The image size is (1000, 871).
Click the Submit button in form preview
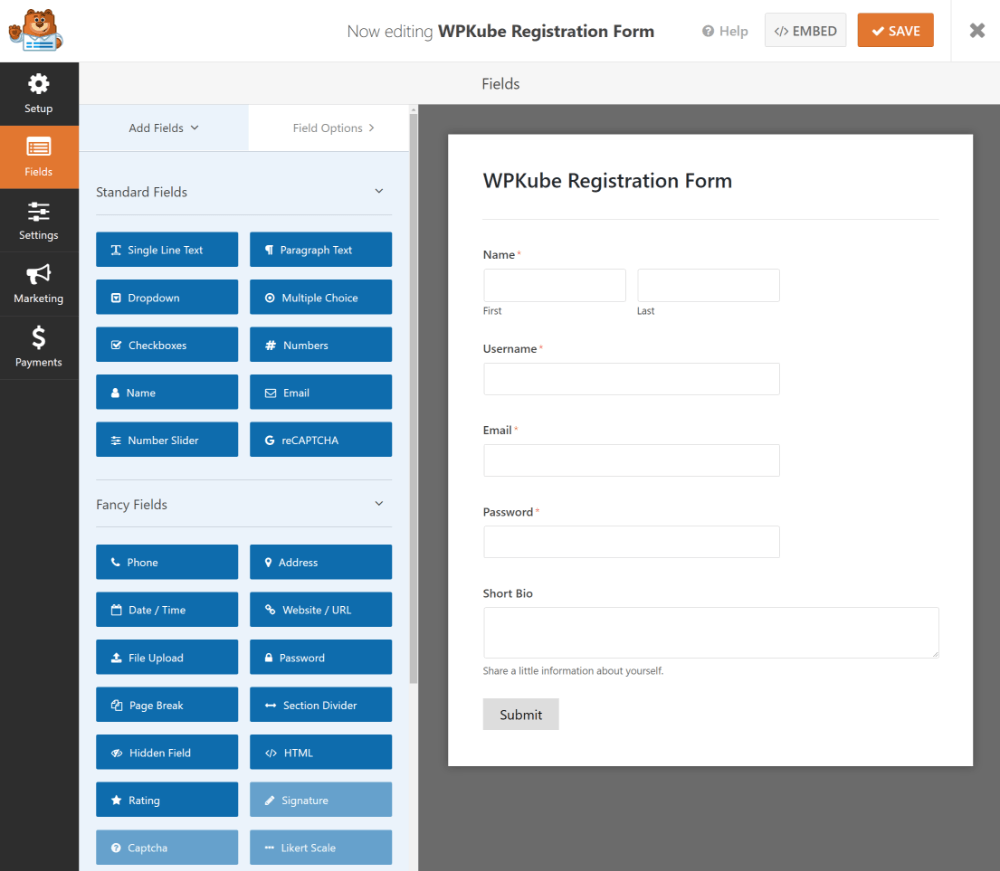(520, 714)
